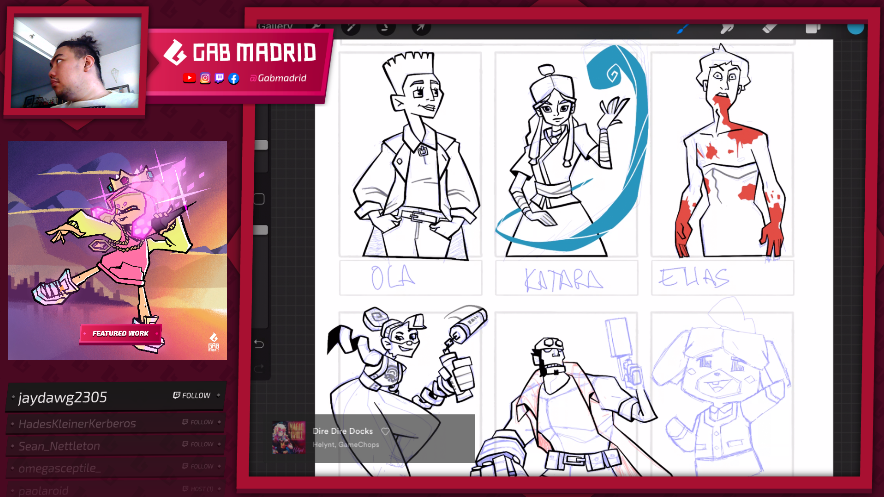Select Sean_Nettleton username

pos(59,446)
